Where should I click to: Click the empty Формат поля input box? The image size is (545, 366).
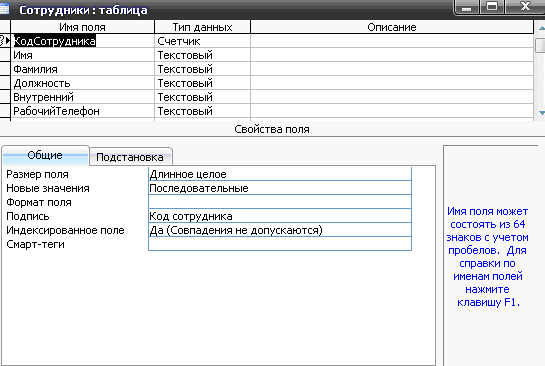280,202
